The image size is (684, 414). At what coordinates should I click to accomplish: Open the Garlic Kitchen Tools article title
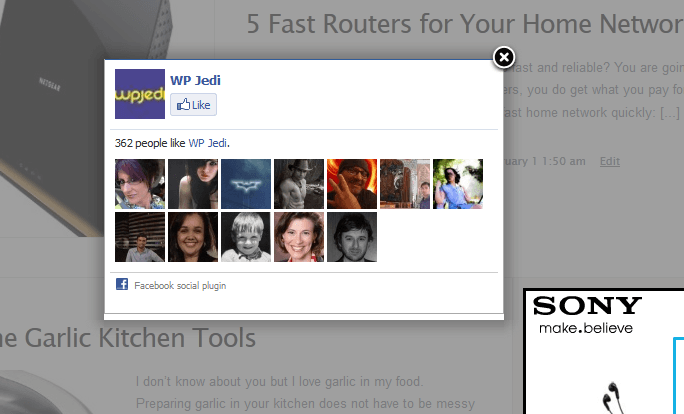pos(128,338)
